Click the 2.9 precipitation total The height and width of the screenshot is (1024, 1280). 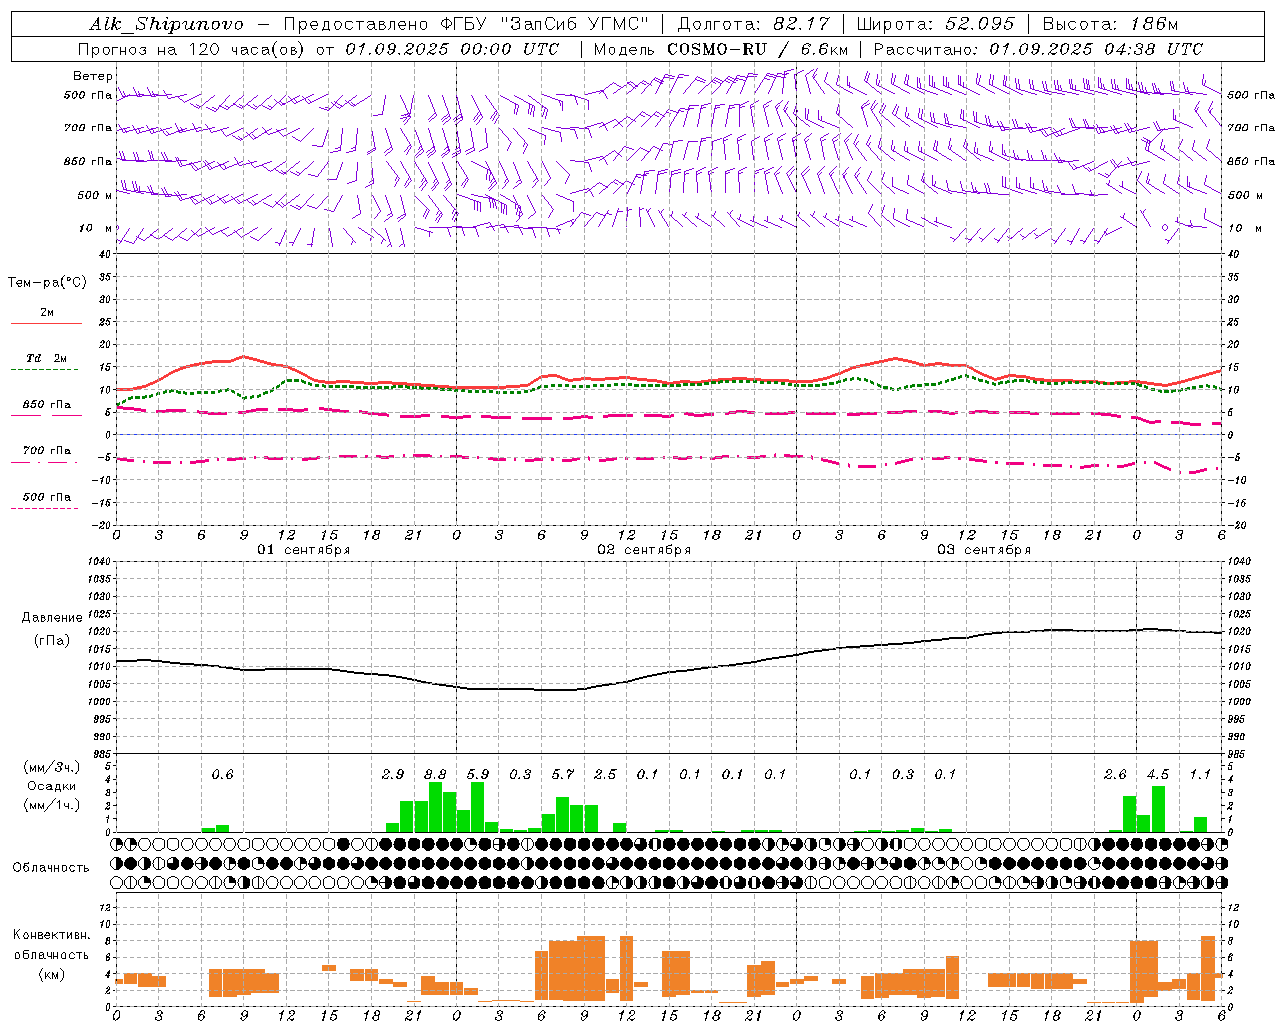point(393,775)
